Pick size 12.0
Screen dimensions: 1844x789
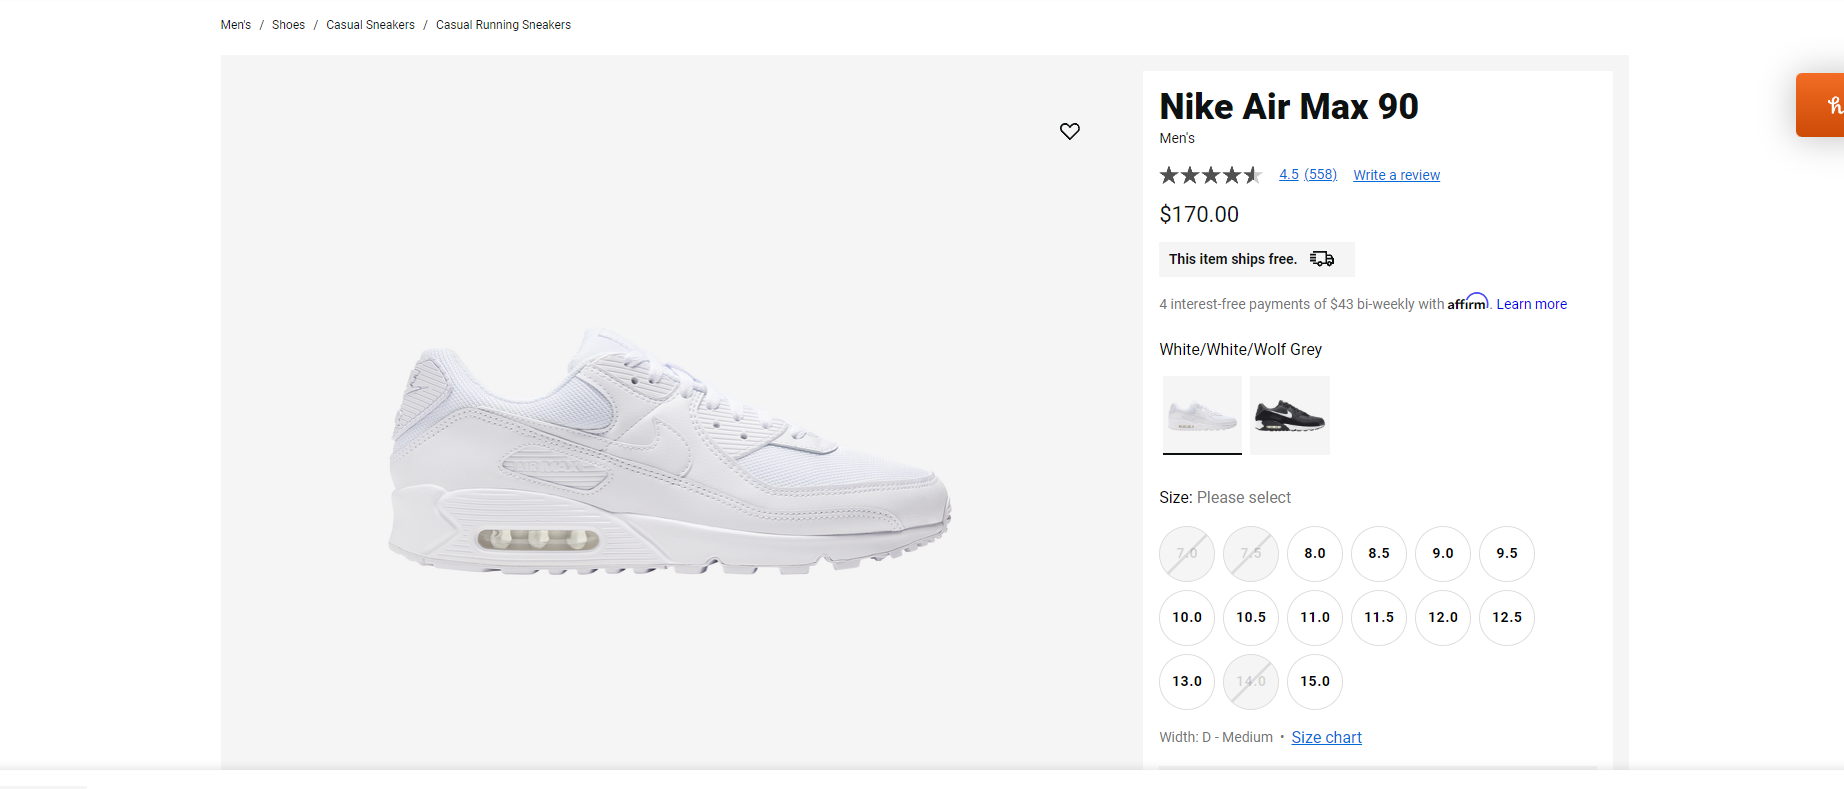pyautogui.click(x=1443, y=617)
